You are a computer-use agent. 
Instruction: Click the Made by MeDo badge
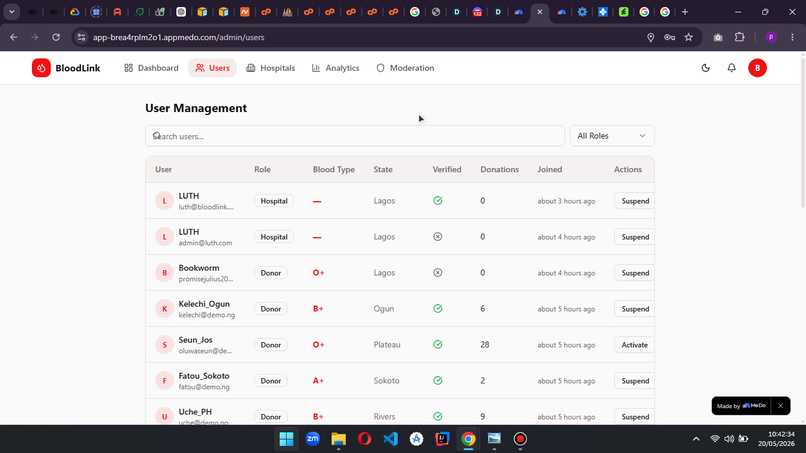(x=741, y=406)
